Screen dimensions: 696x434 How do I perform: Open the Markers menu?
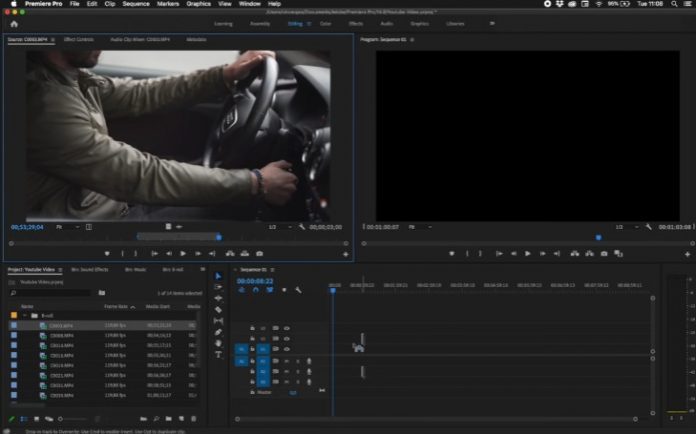[x=168, y=4]
